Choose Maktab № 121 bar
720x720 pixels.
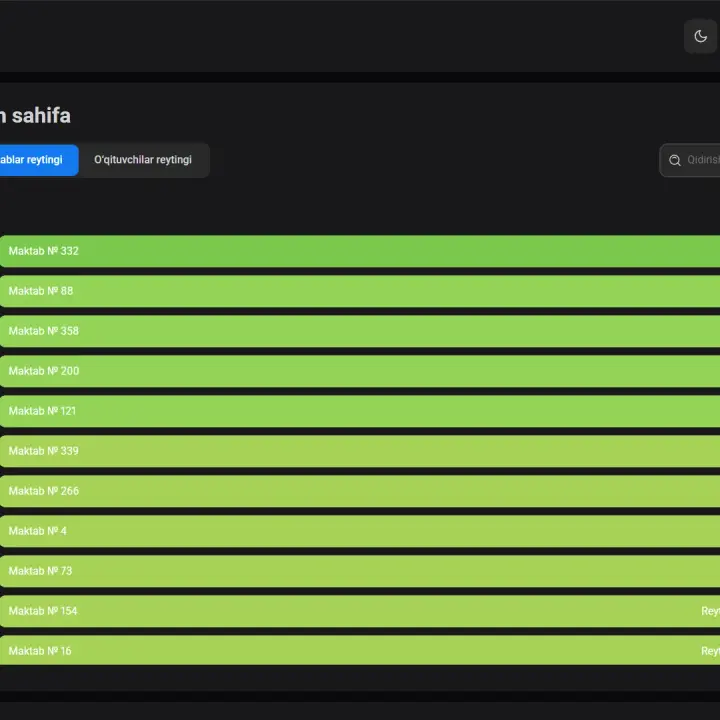(360, 411)
